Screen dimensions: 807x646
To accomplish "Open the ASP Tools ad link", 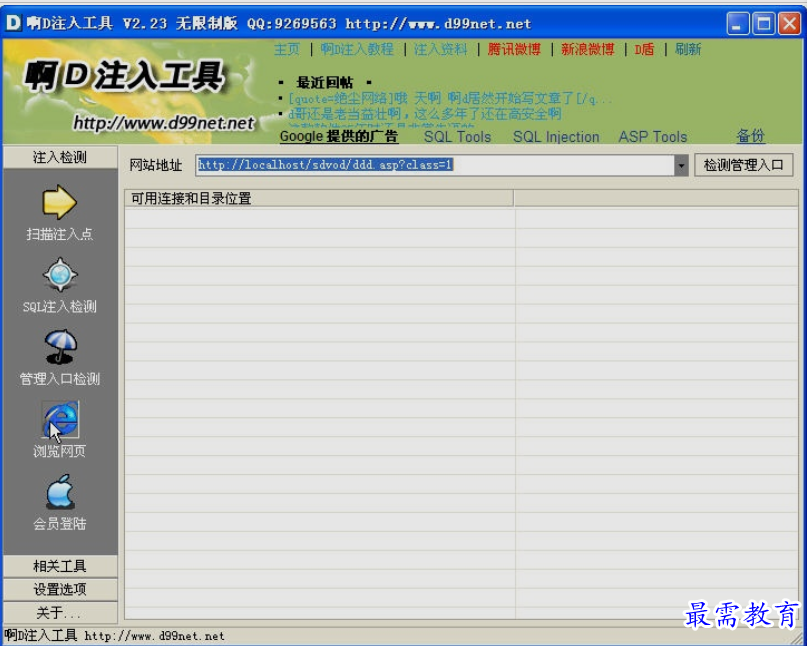I will (653, 137).
